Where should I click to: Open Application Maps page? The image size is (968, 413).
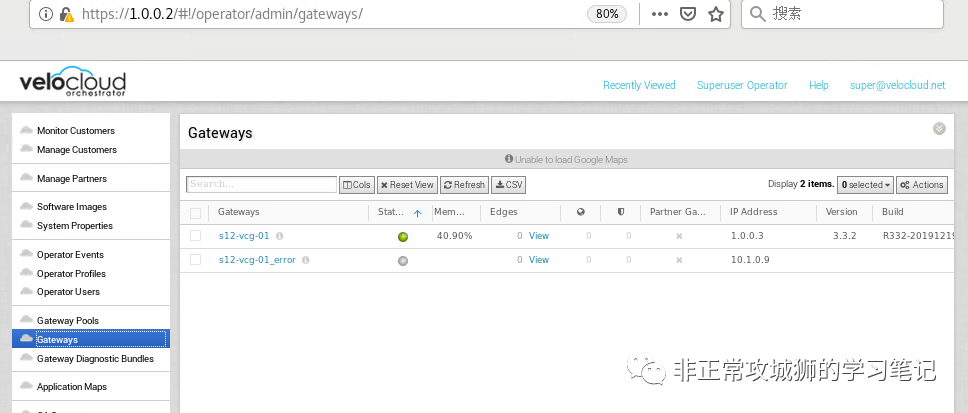pos(72,386)
